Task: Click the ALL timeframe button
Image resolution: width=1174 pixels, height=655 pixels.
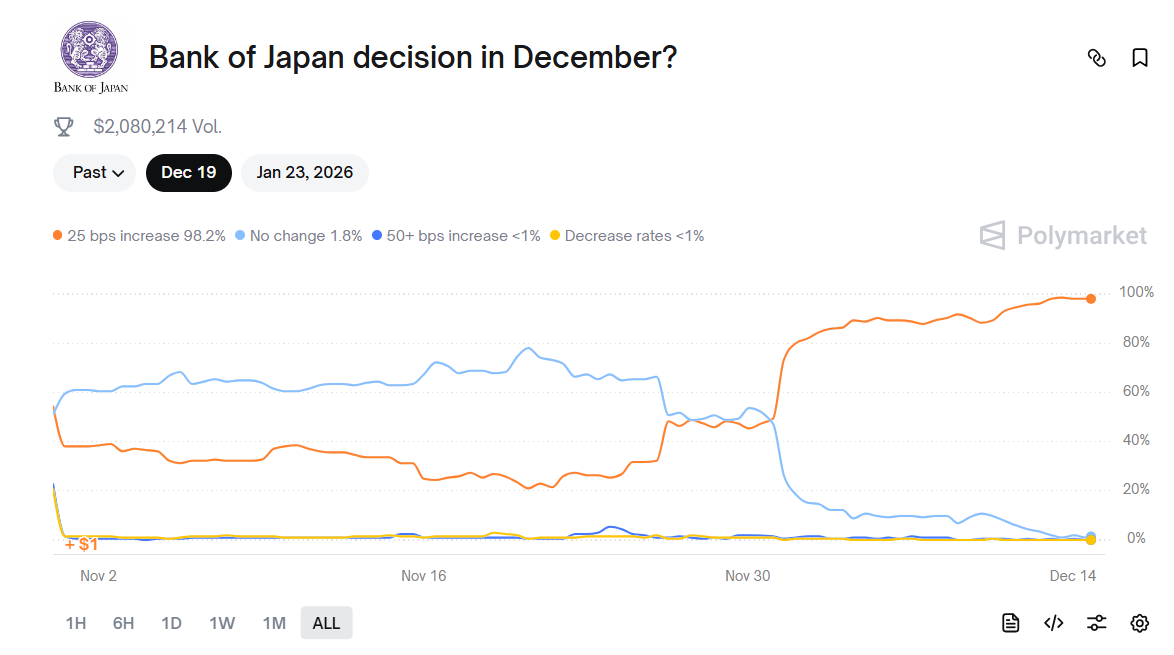Action: point(326,622)
